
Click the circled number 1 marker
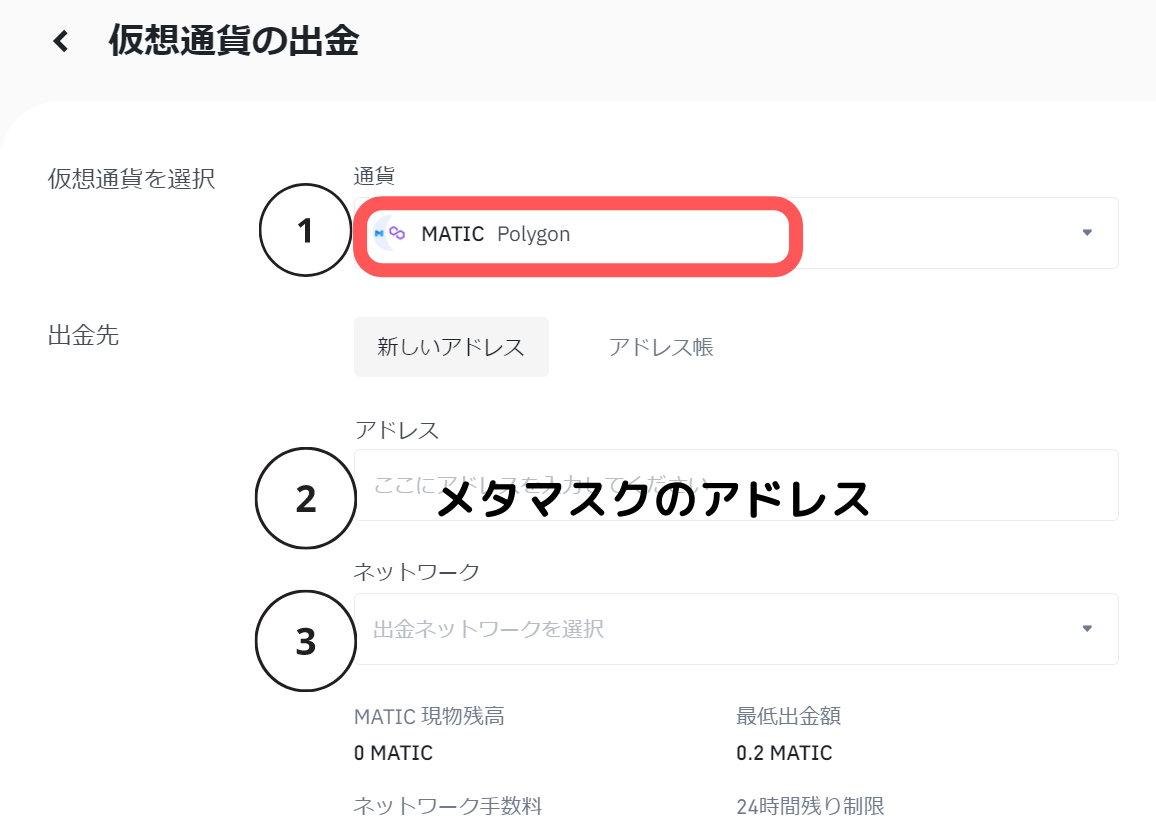coord(306,231)
